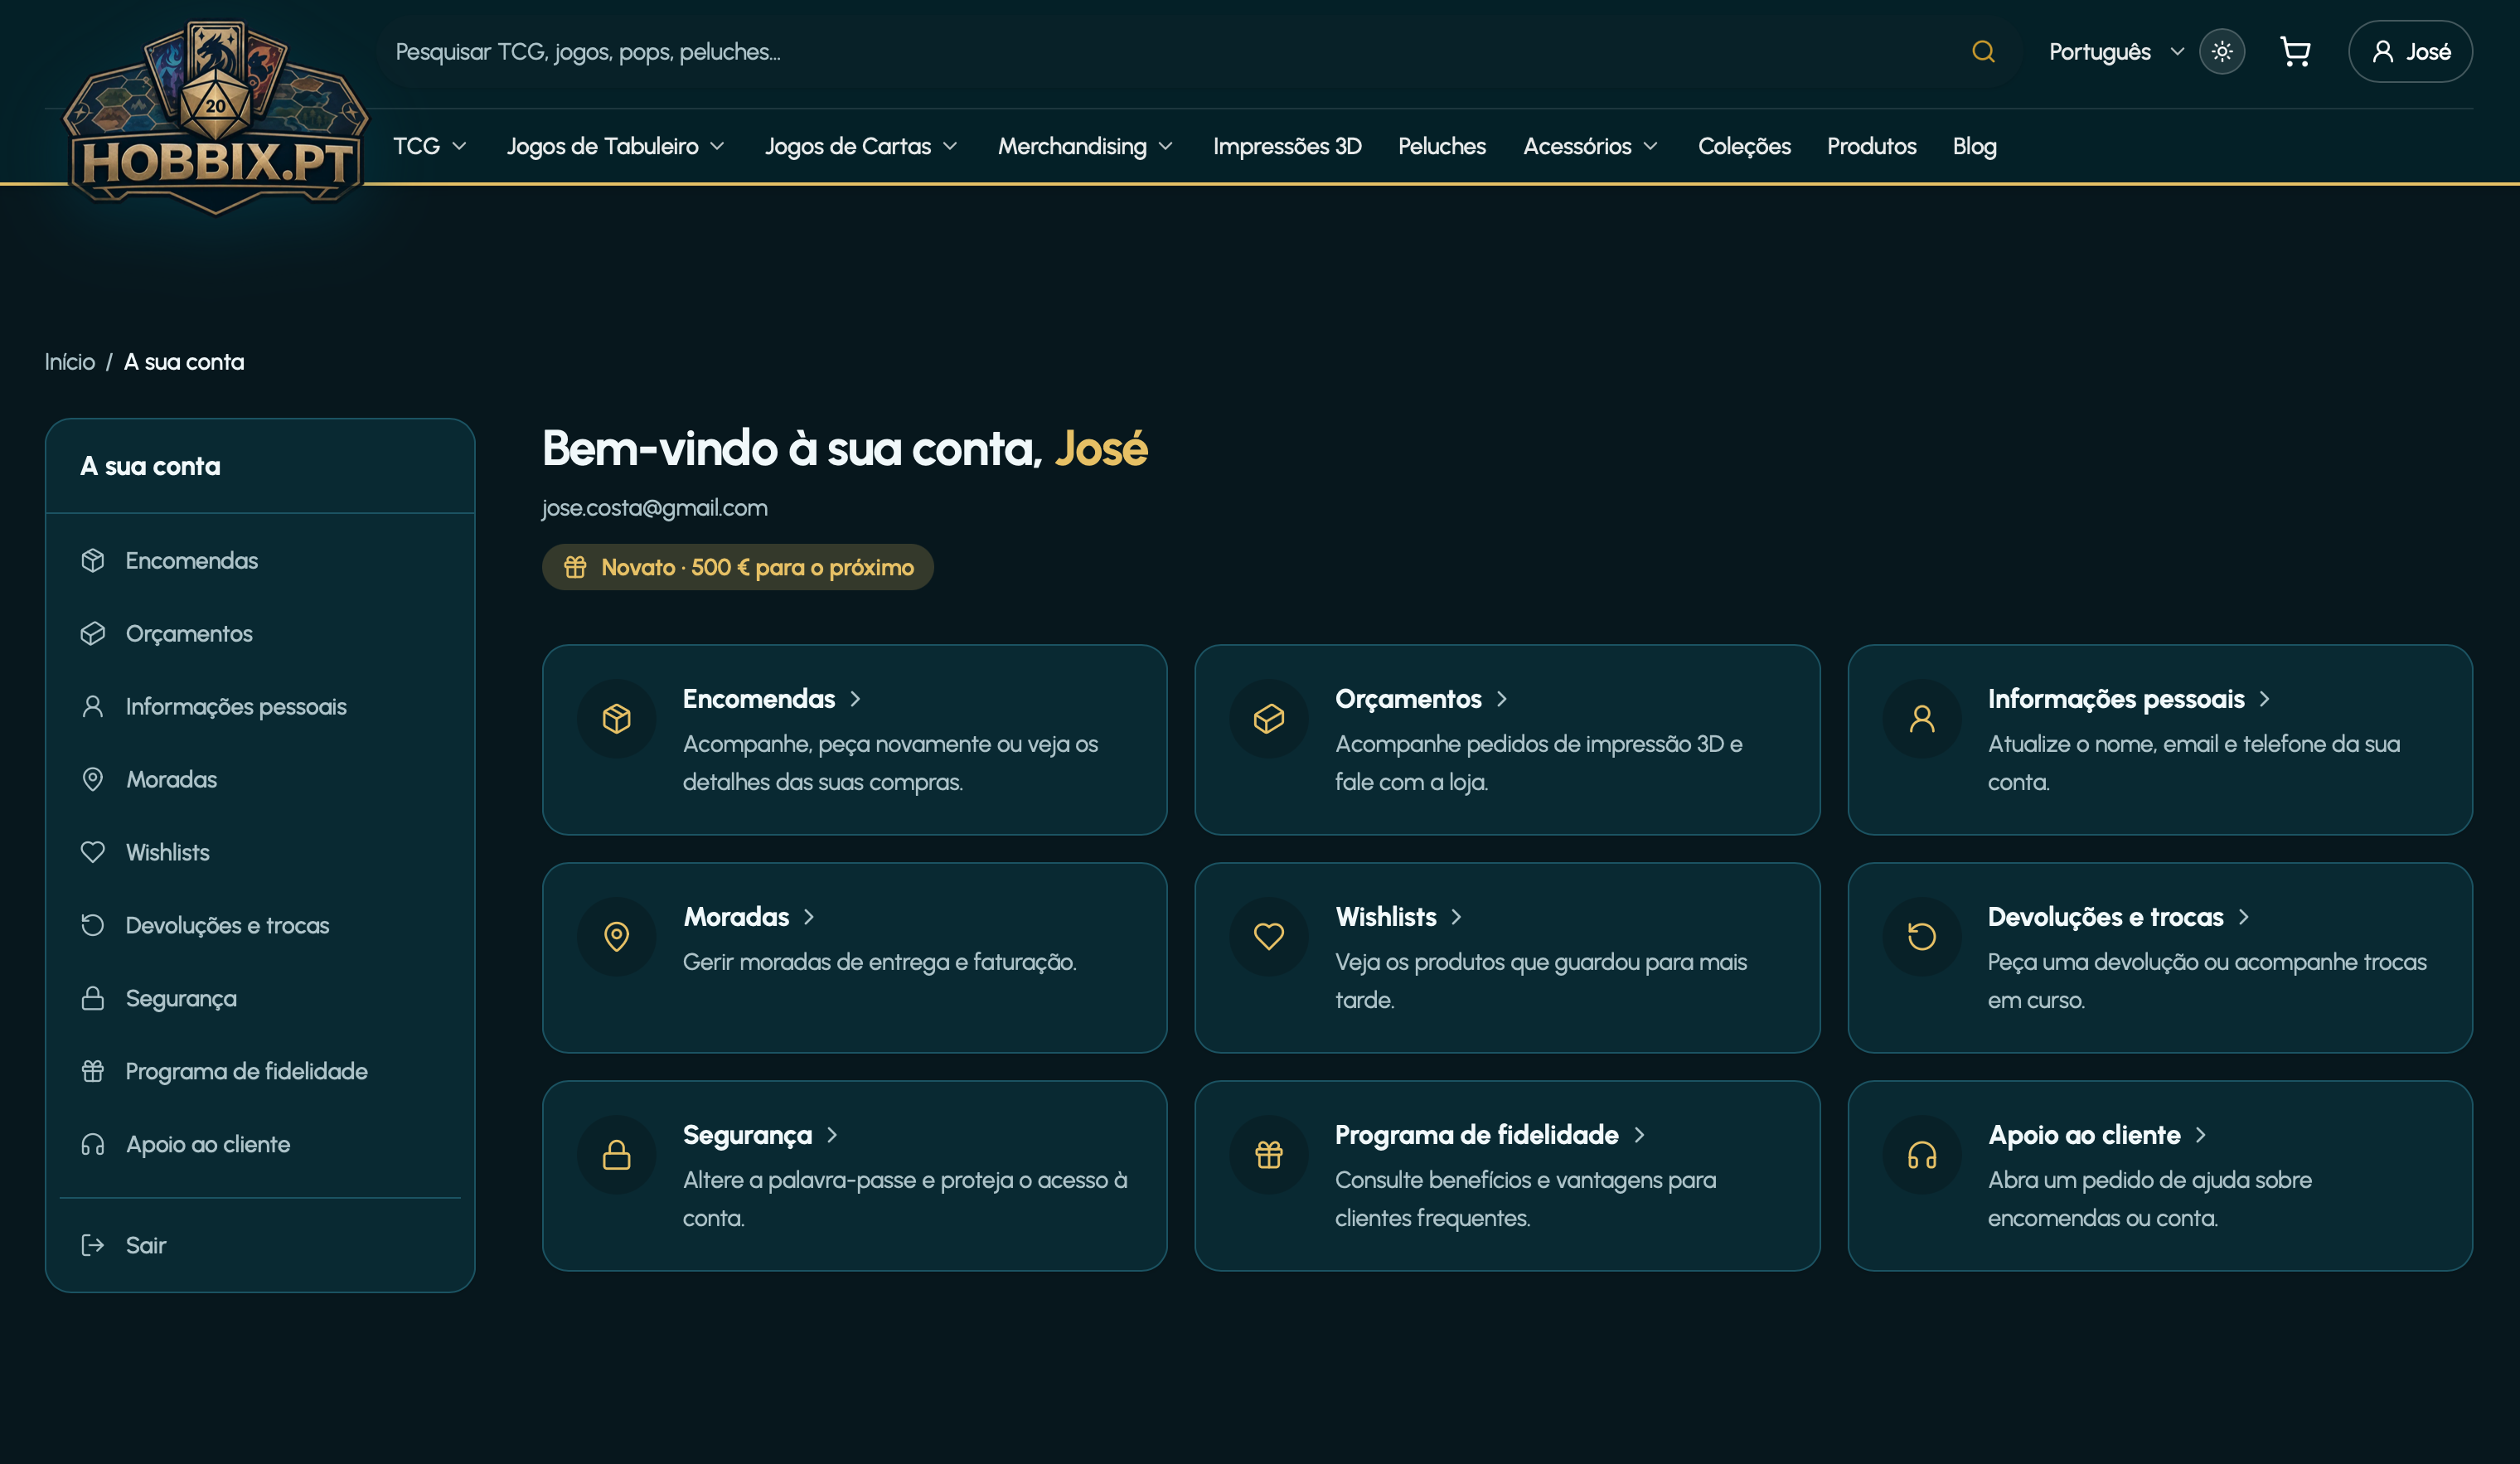Screen dimensions: 2520x1464
Task: Click the Novato loyalty badge
Action: click(737, 567)
